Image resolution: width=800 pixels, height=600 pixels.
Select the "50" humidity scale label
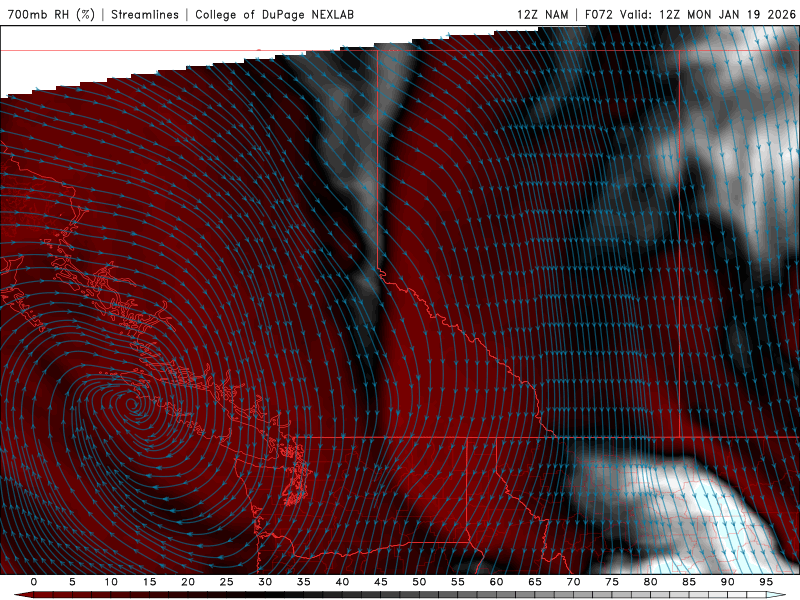[x=419, y=582]
